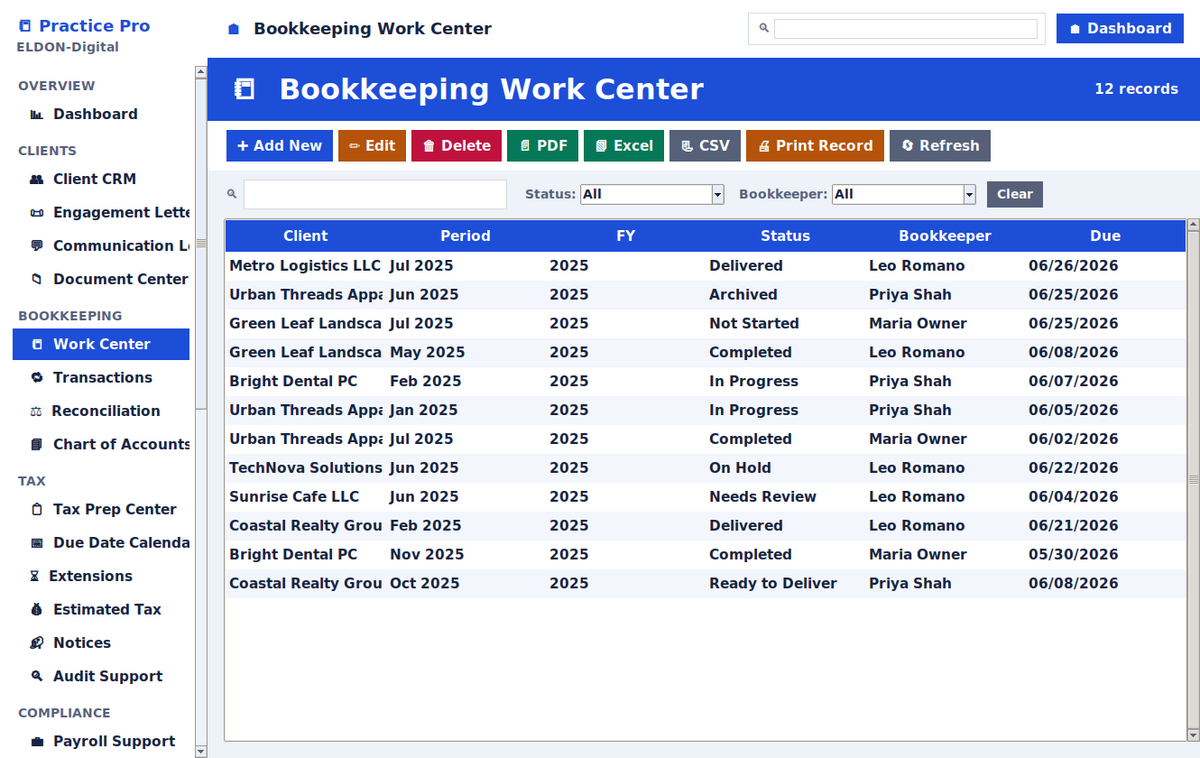The width and height of the screenshot is (1200, 758).
Task: Click the notebook icon in blue header banner
Action: (x=244, y=89)
